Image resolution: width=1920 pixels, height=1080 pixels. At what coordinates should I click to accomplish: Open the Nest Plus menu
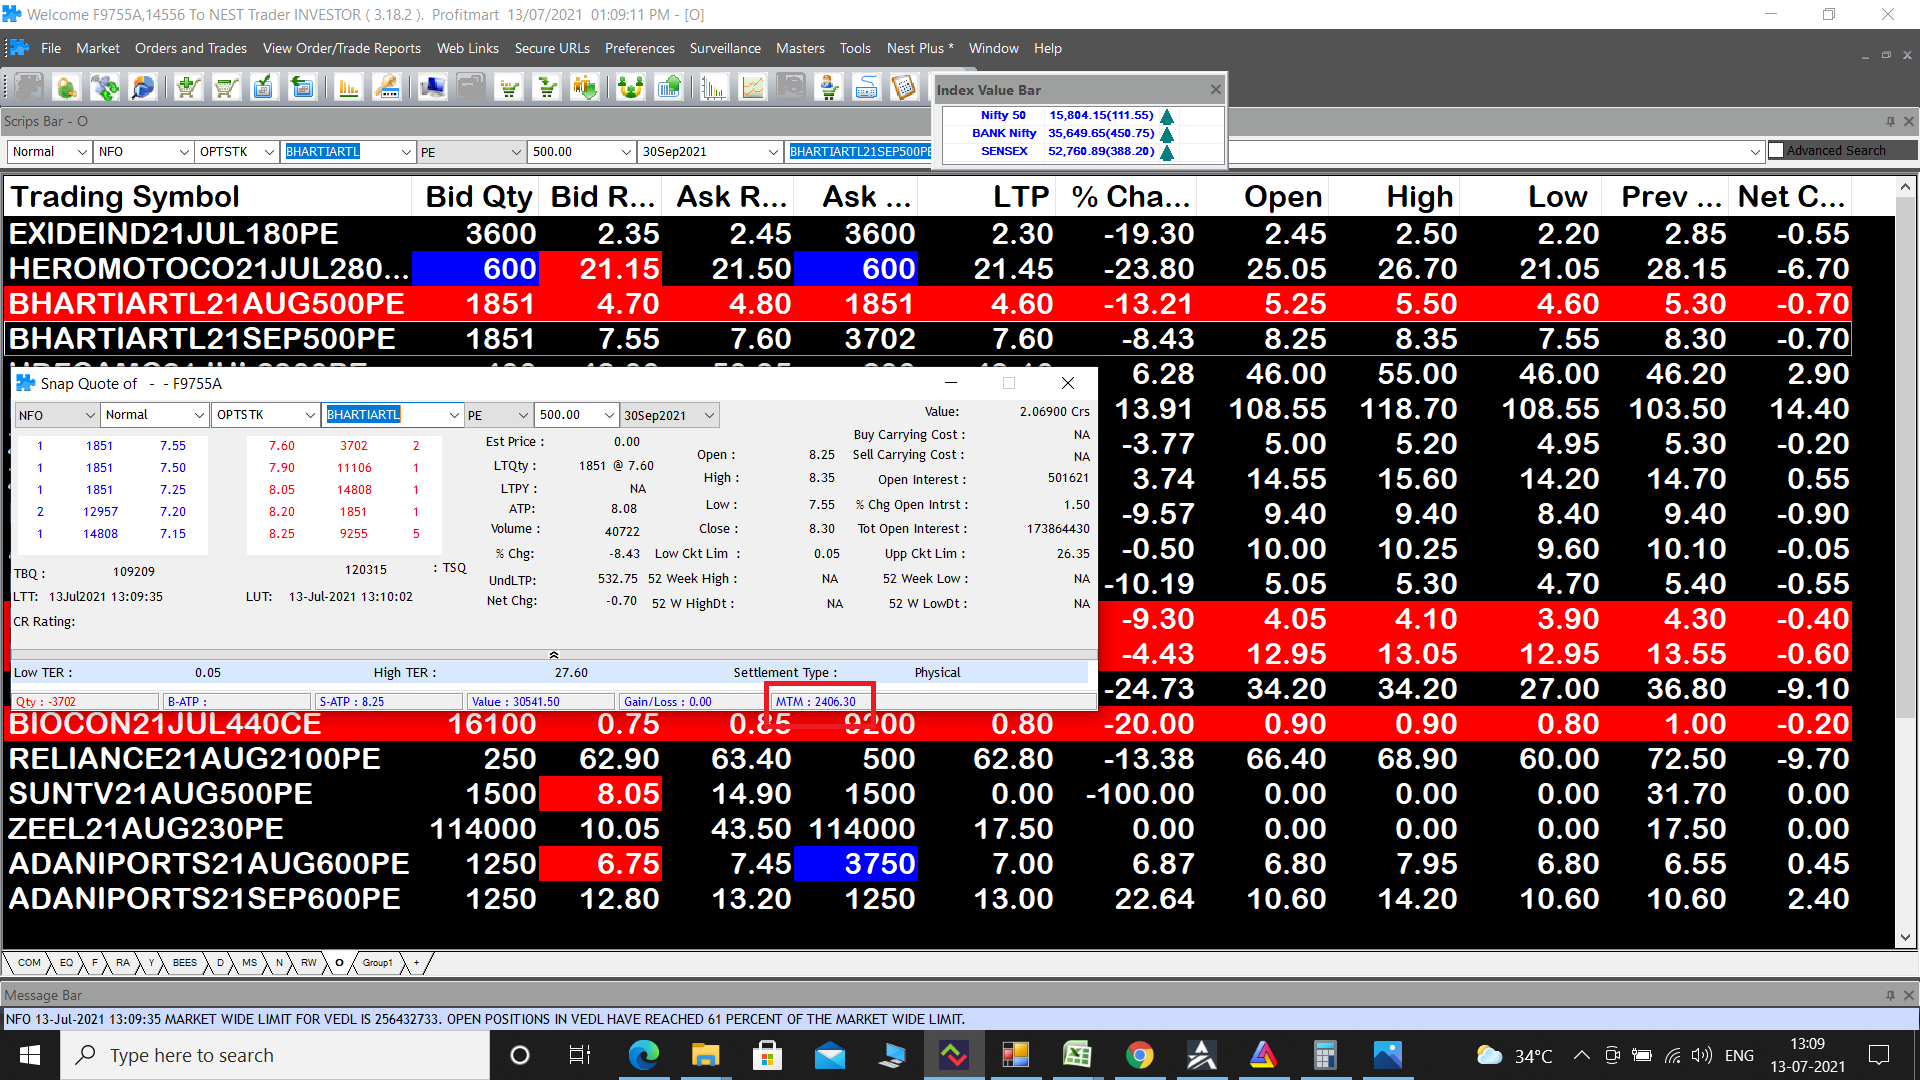click(x=919, y=48)
